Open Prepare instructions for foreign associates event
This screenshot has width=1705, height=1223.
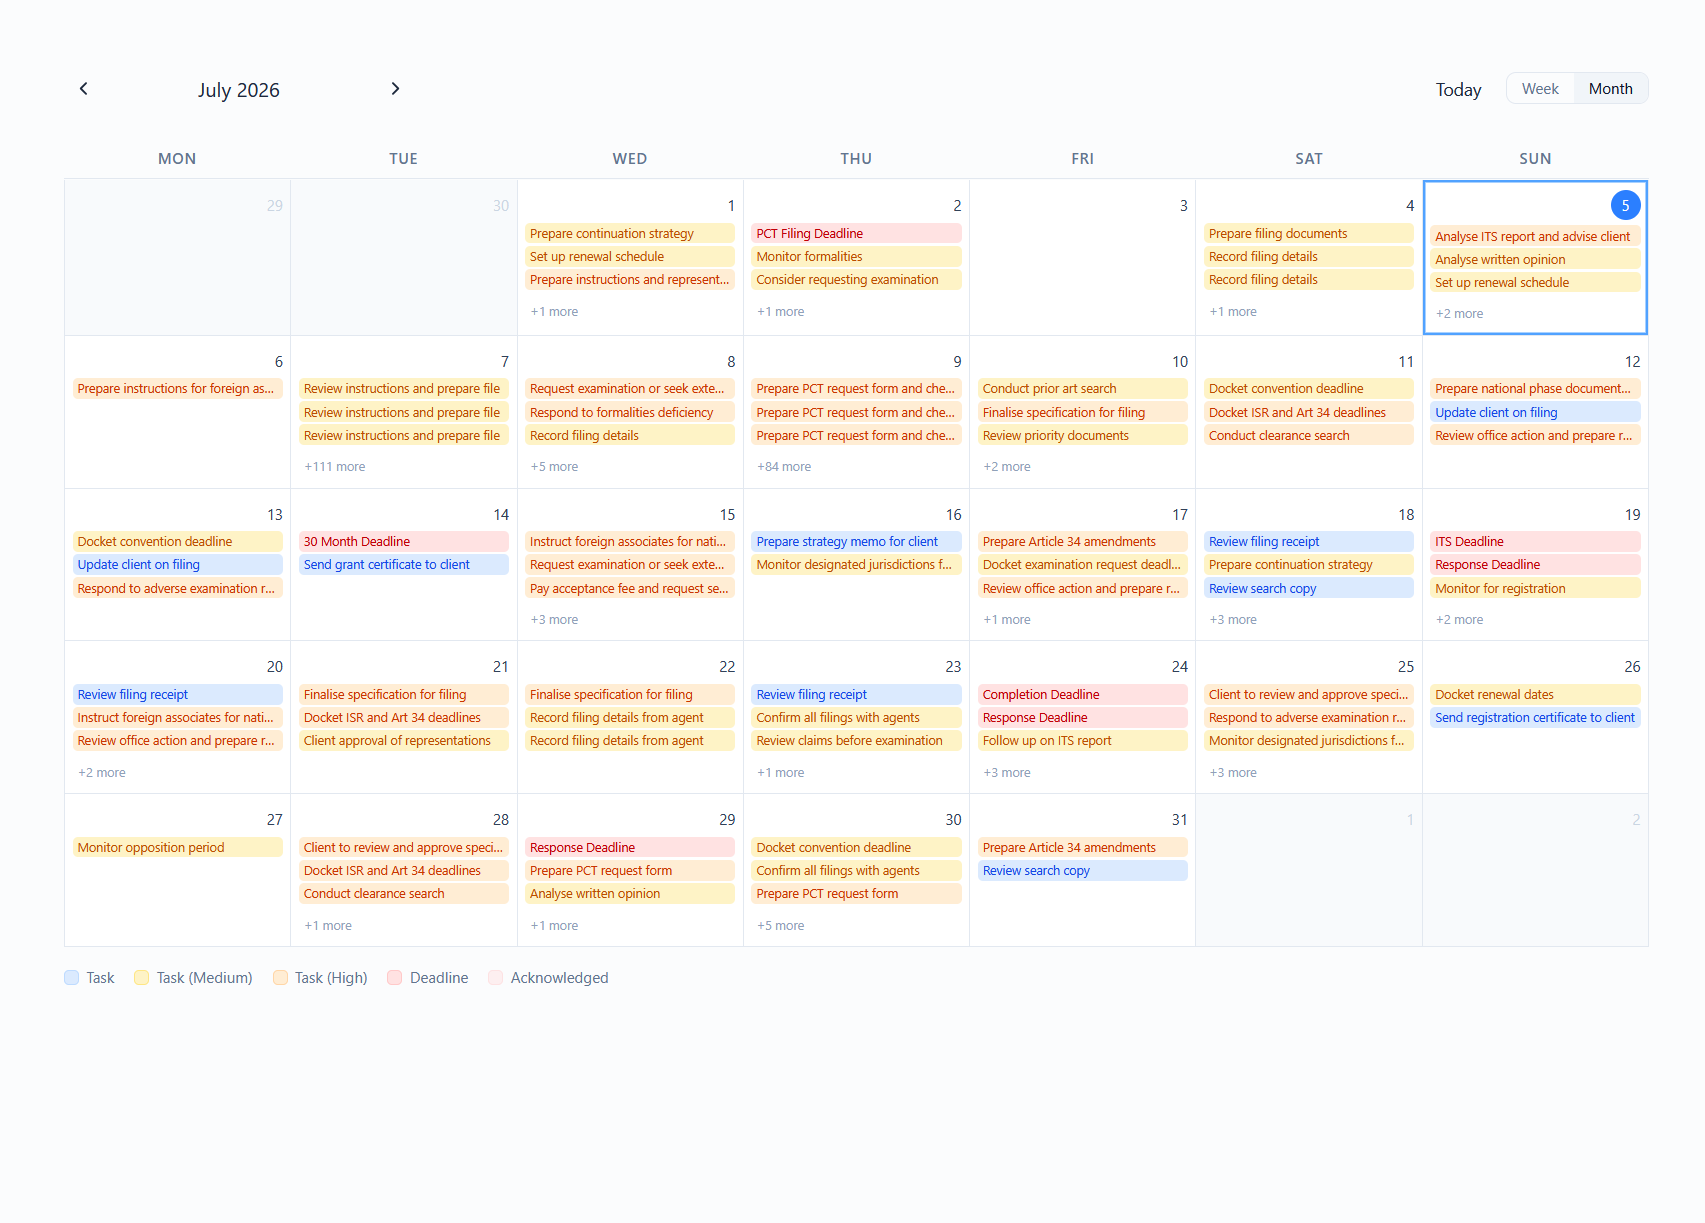(x=177, y=389)
